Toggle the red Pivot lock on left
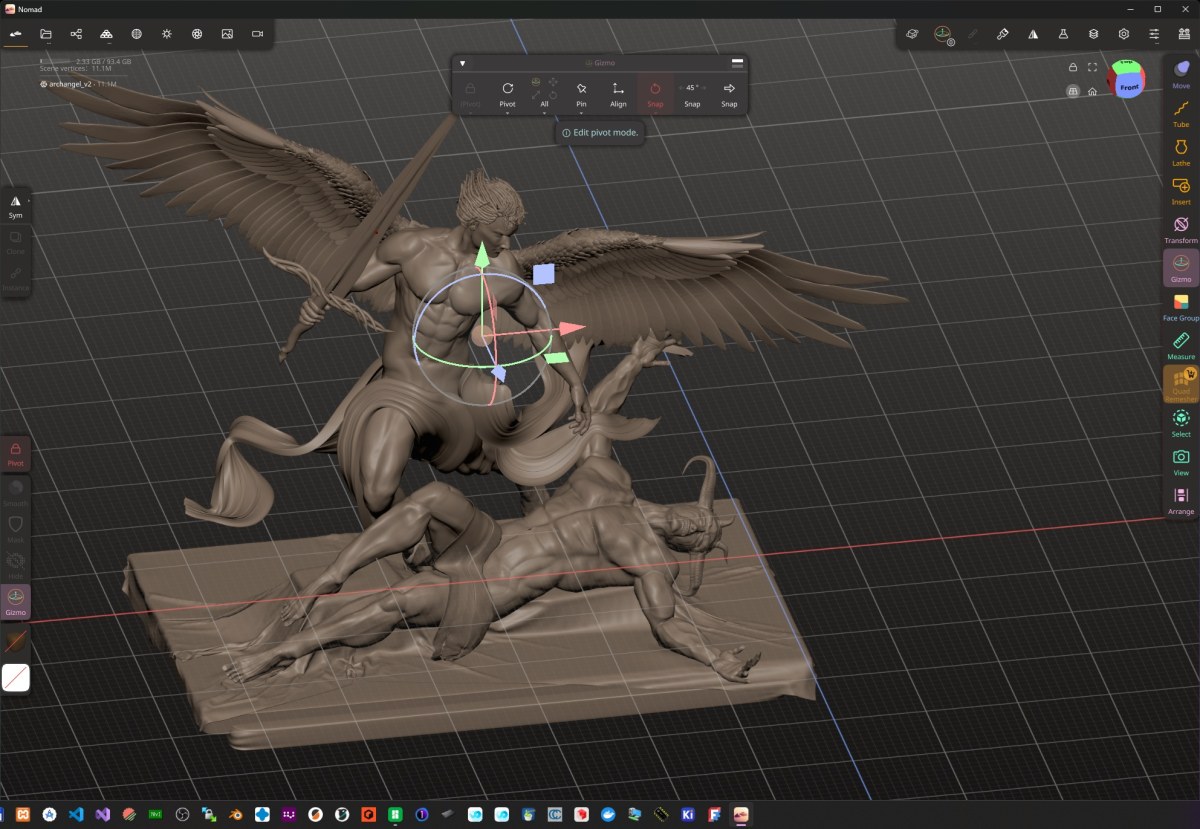This screenshot has height=829, width=1200. pos(16,454)
